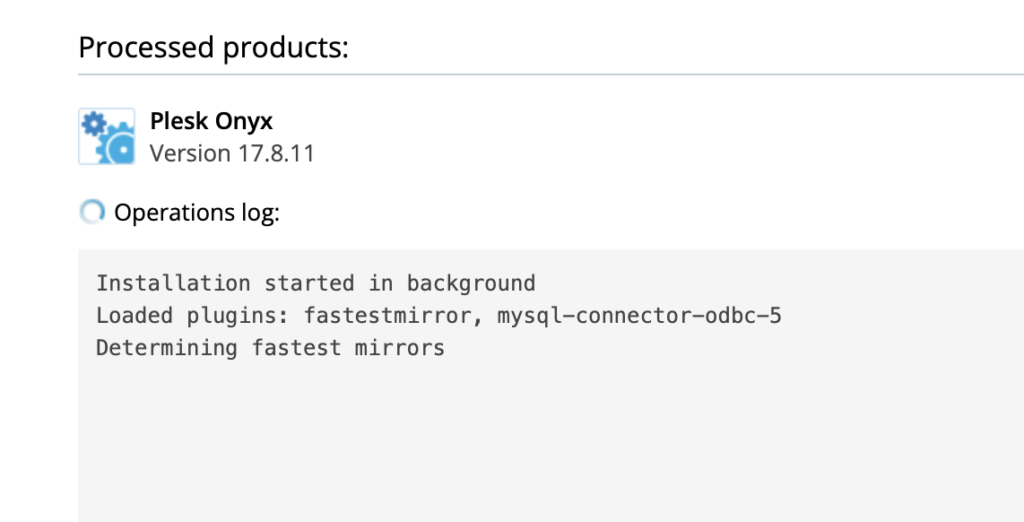1024x522 pixels.
Task: Click "mysql-connector-odbc-5" in the log output
Action: tap(639, 316)
